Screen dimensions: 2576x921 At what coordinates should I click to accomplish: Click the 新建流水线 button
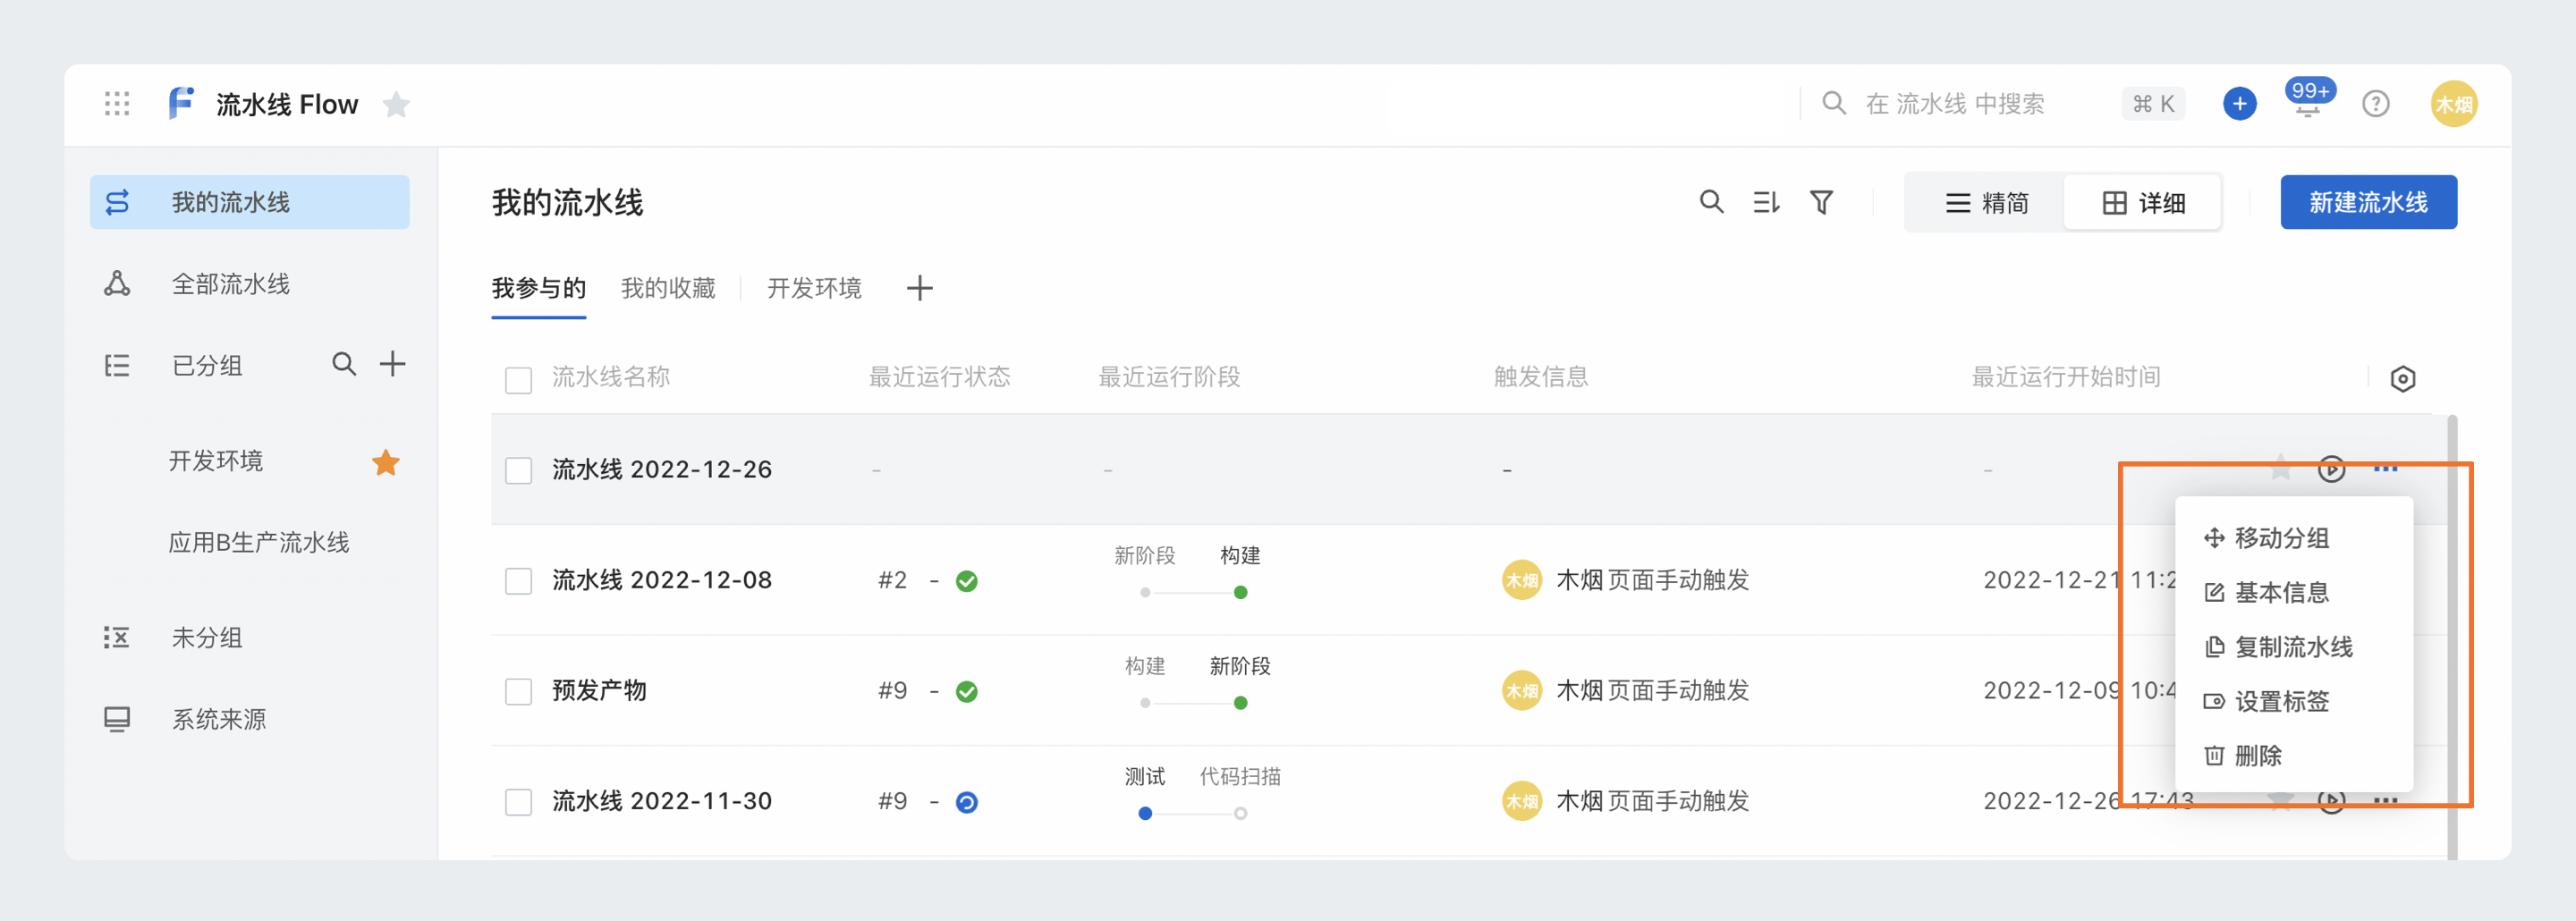pyautogui.click(x=2367, y=203)
